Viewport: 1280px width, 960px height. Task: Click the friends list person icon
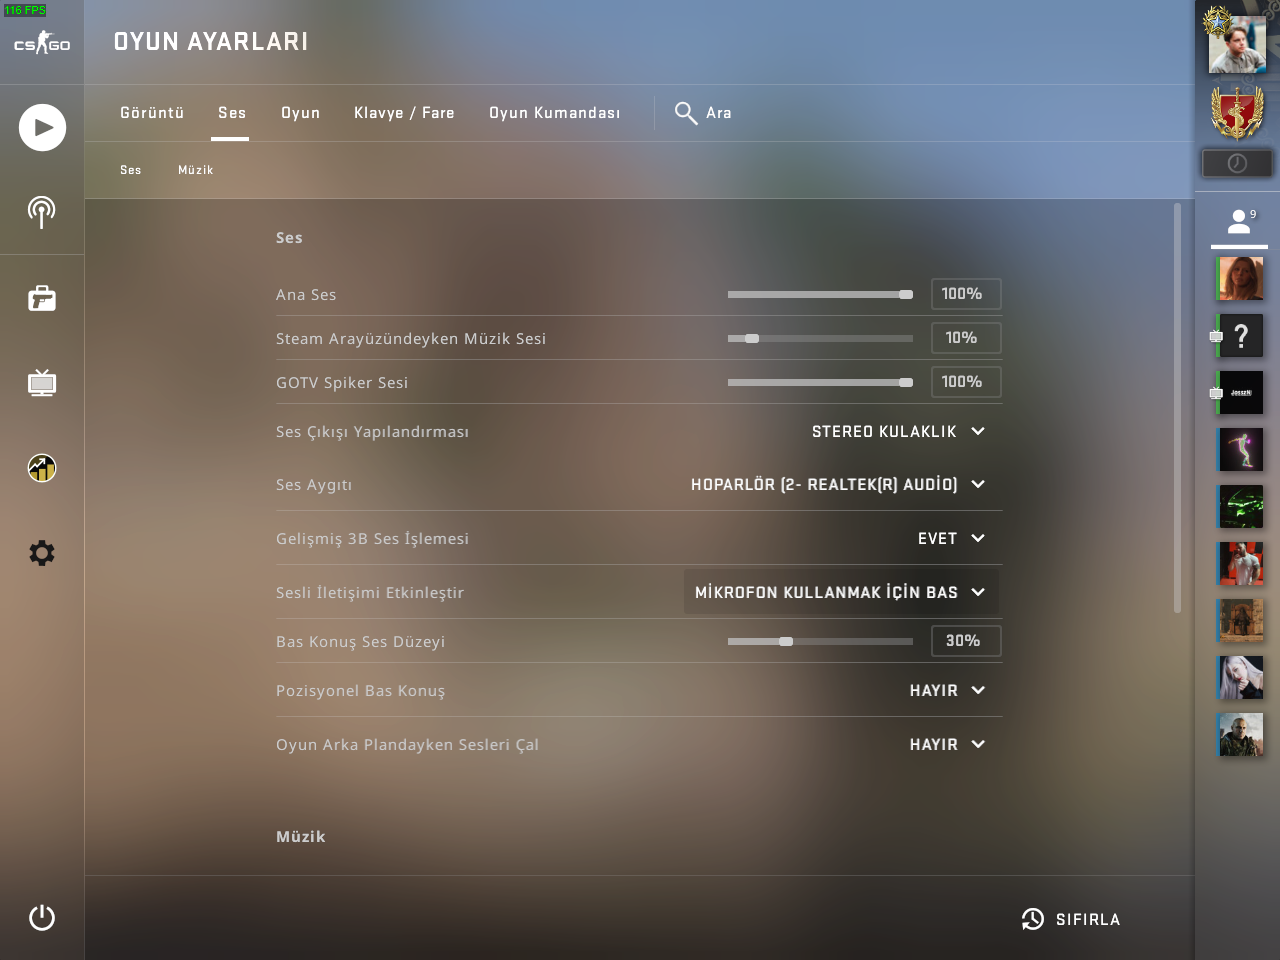[1239, 222]
